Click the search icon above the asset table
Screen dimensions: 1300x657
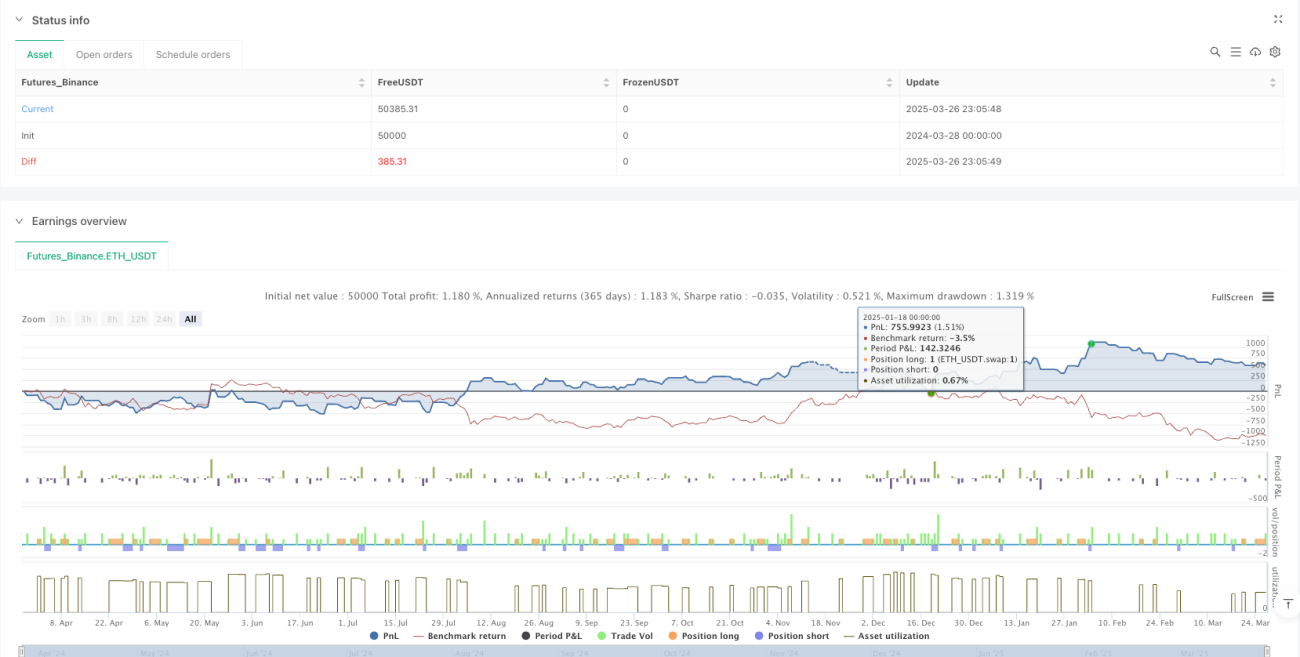click(1215, 52)
